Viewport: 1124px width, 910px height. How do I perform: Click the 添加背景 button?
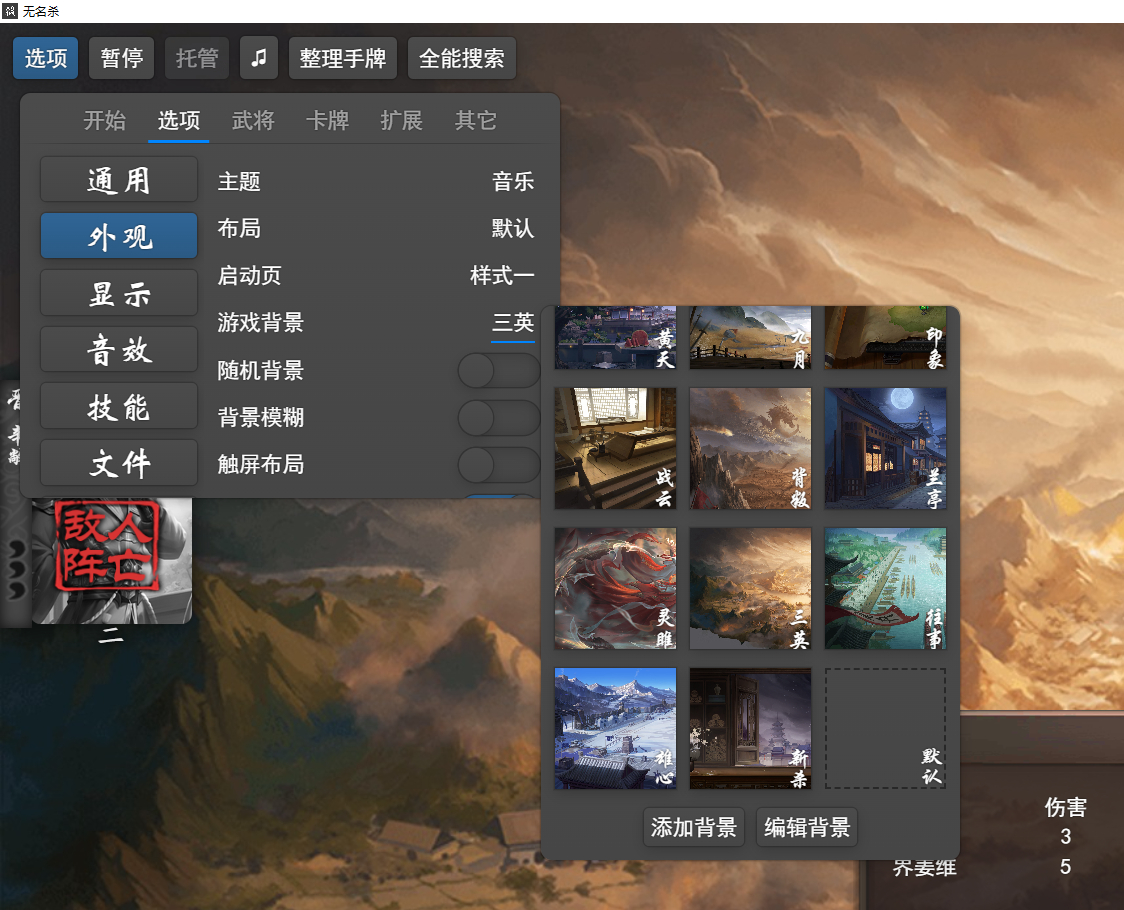(x=693, y=827)
